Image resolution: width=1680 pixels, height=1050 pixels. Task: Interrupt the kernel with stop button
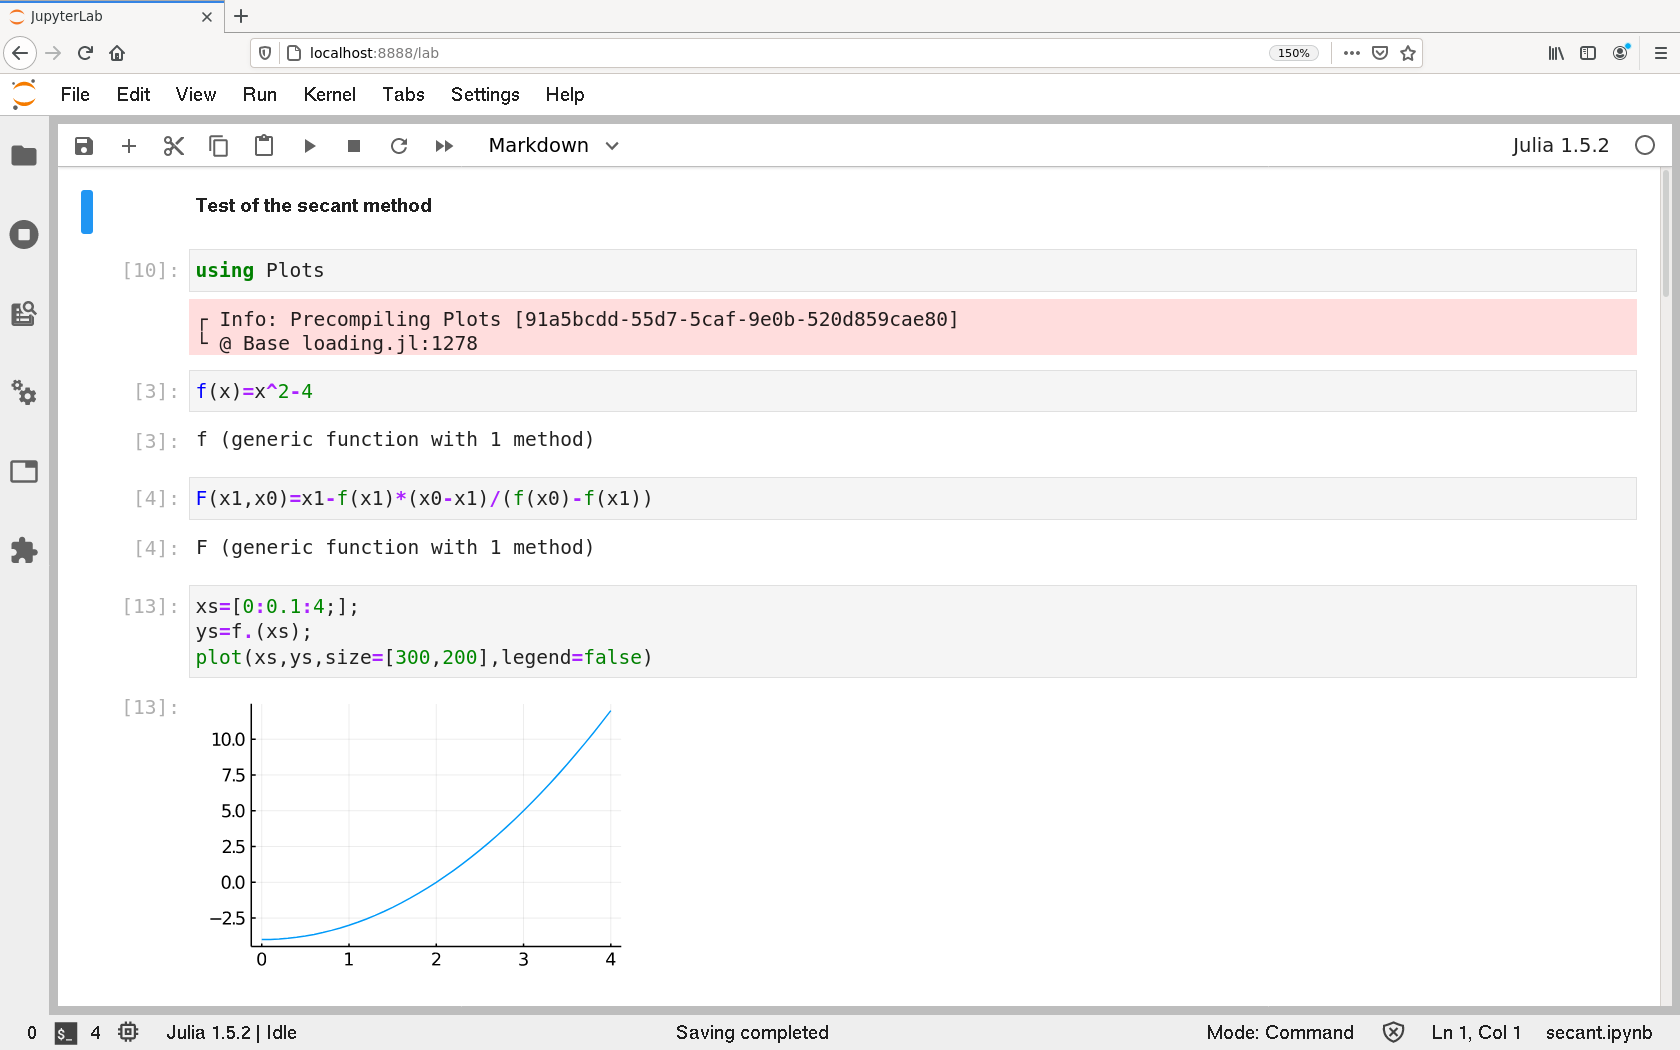coord(354,146)
